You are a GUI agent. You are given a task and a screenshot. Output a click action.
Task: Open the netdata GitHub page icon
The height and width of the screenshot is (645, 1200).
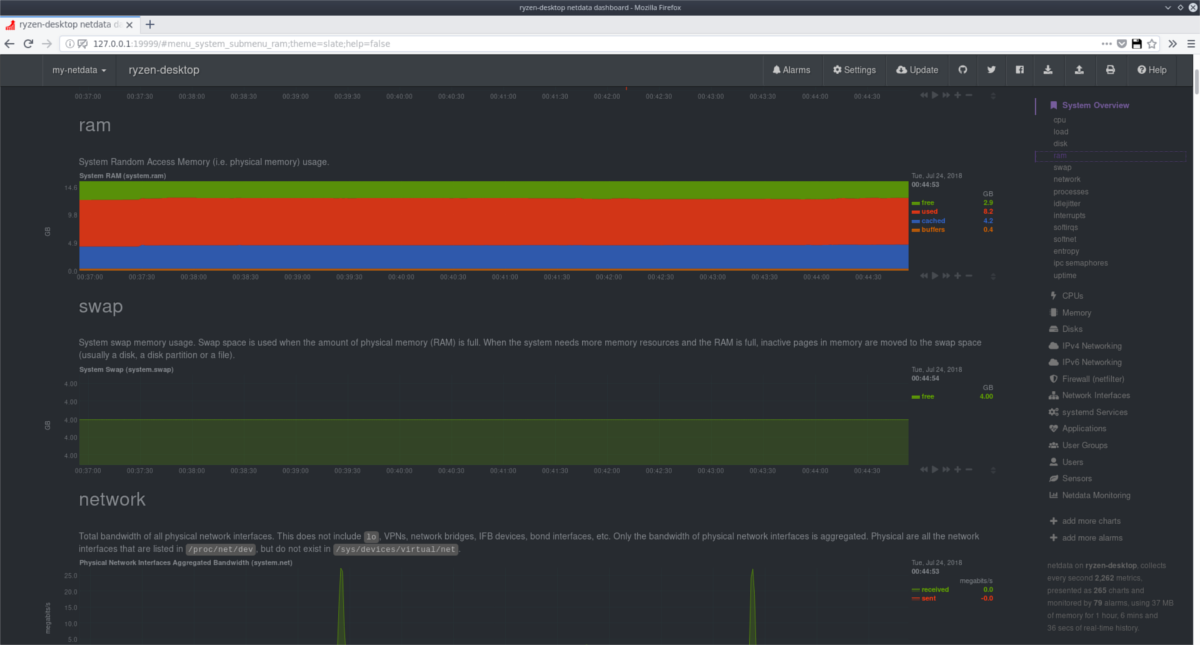[x=963, y=70]
